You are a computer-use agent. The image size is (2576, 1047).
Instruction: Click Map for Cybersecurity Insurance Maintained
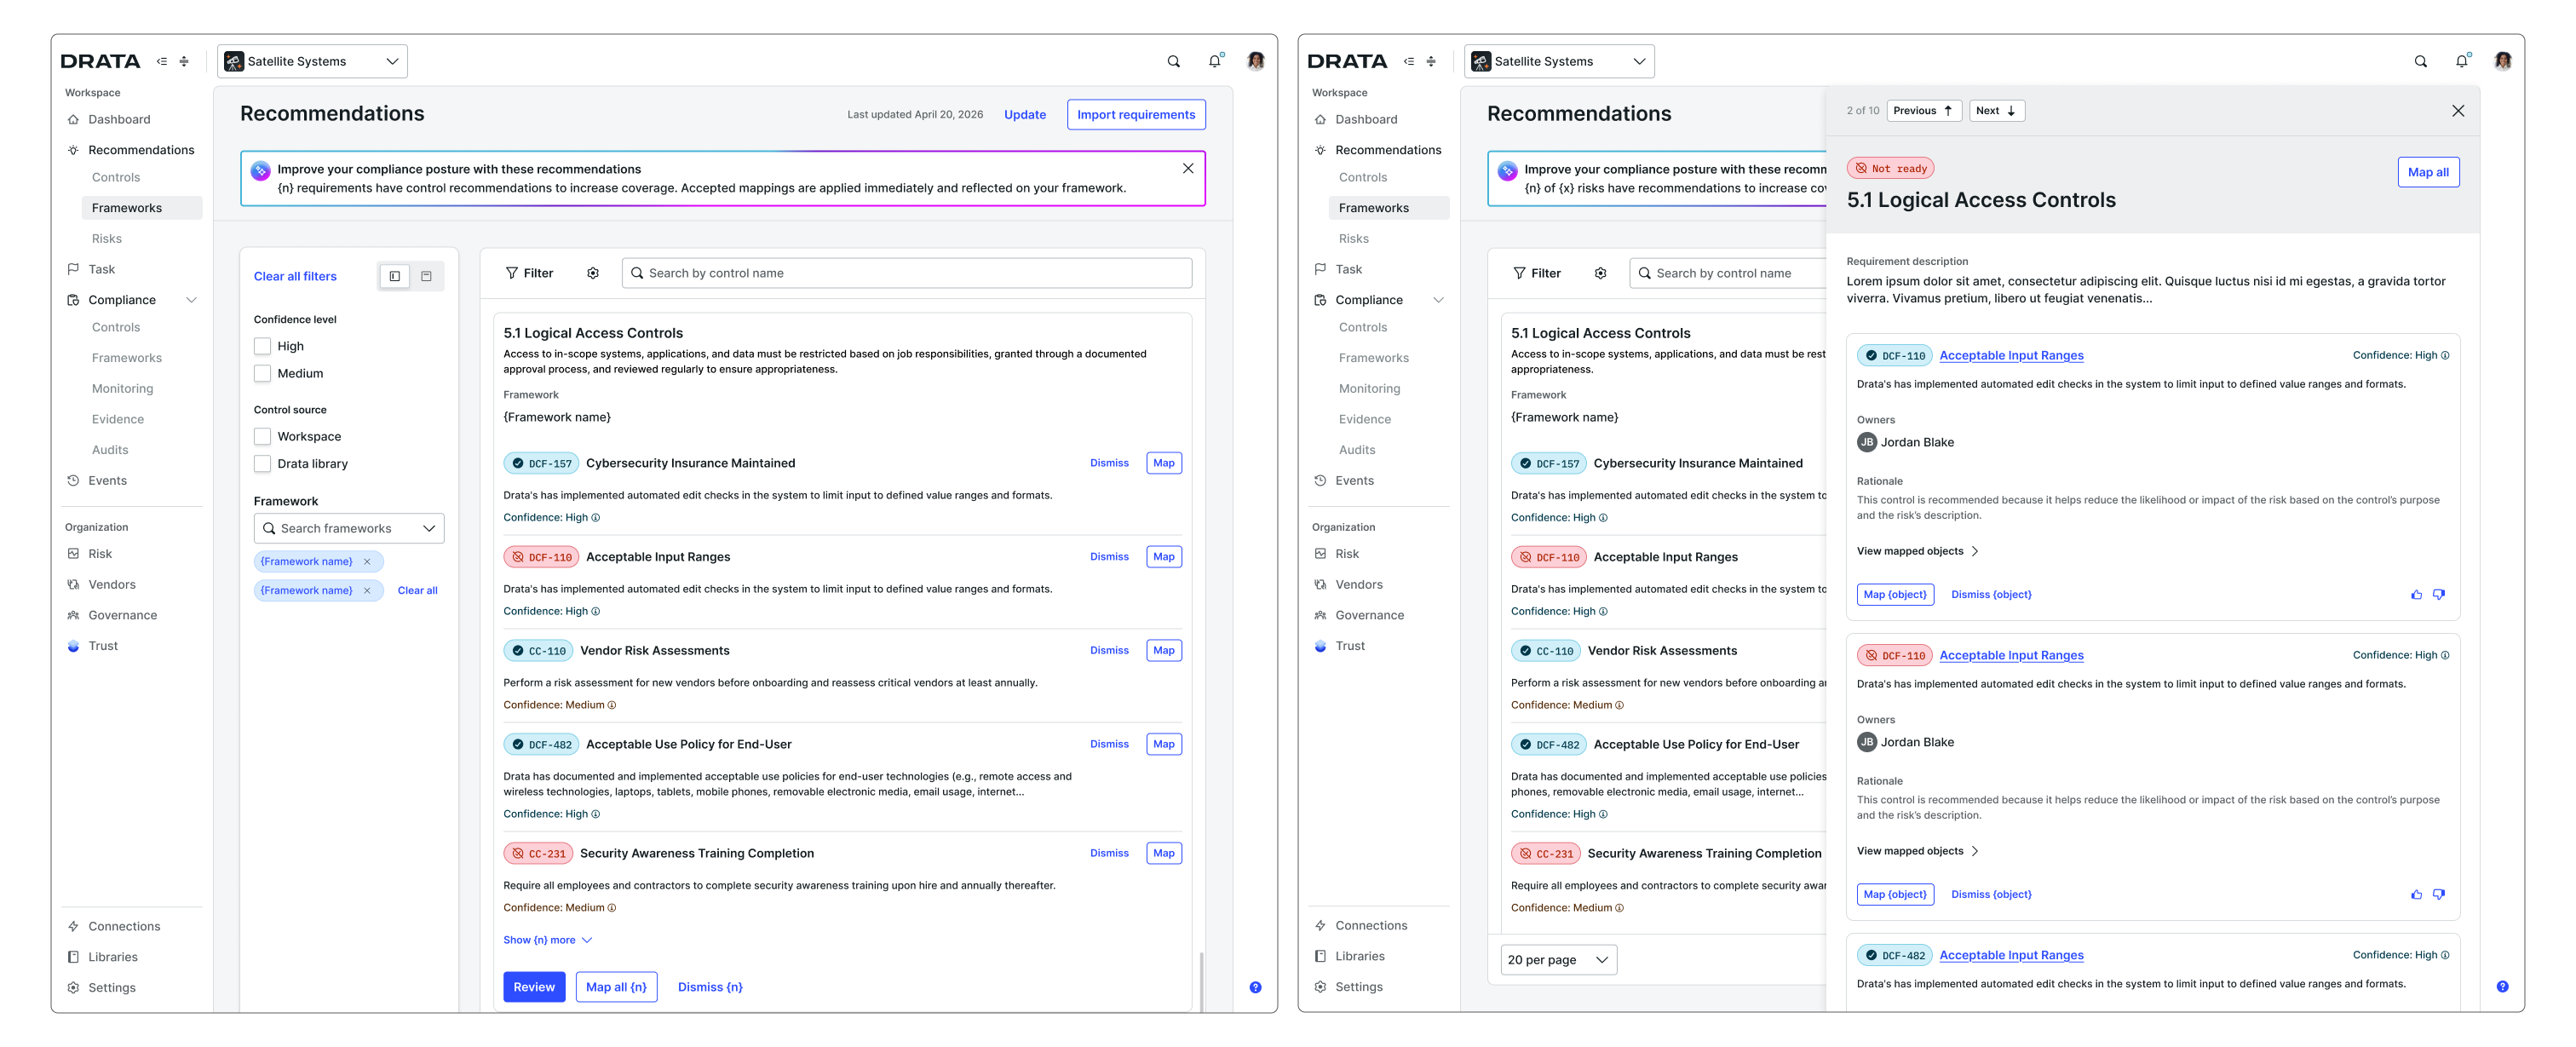click(1163, 463)
